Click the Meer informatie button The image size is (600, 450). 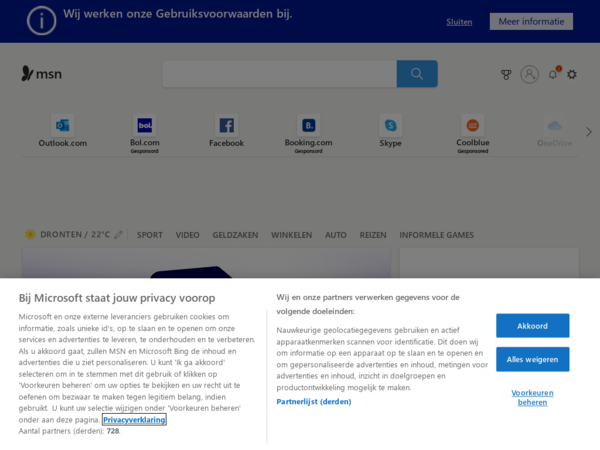(531, 21)
